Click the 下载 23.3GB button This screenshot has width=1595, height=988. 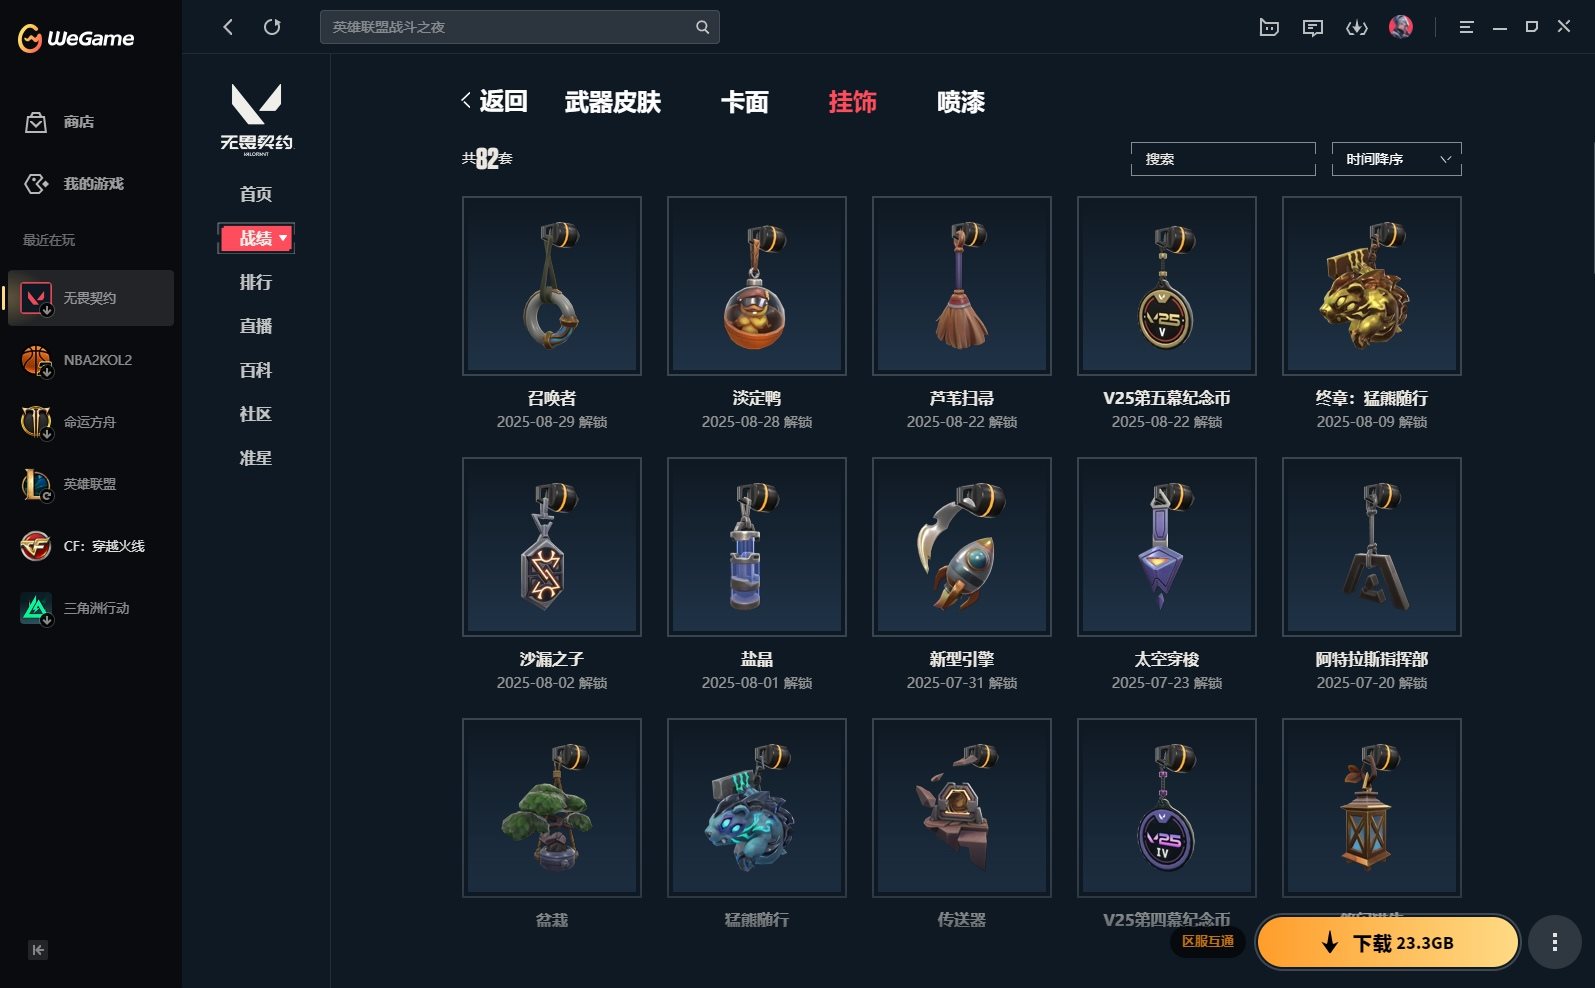coord(1387,942)
